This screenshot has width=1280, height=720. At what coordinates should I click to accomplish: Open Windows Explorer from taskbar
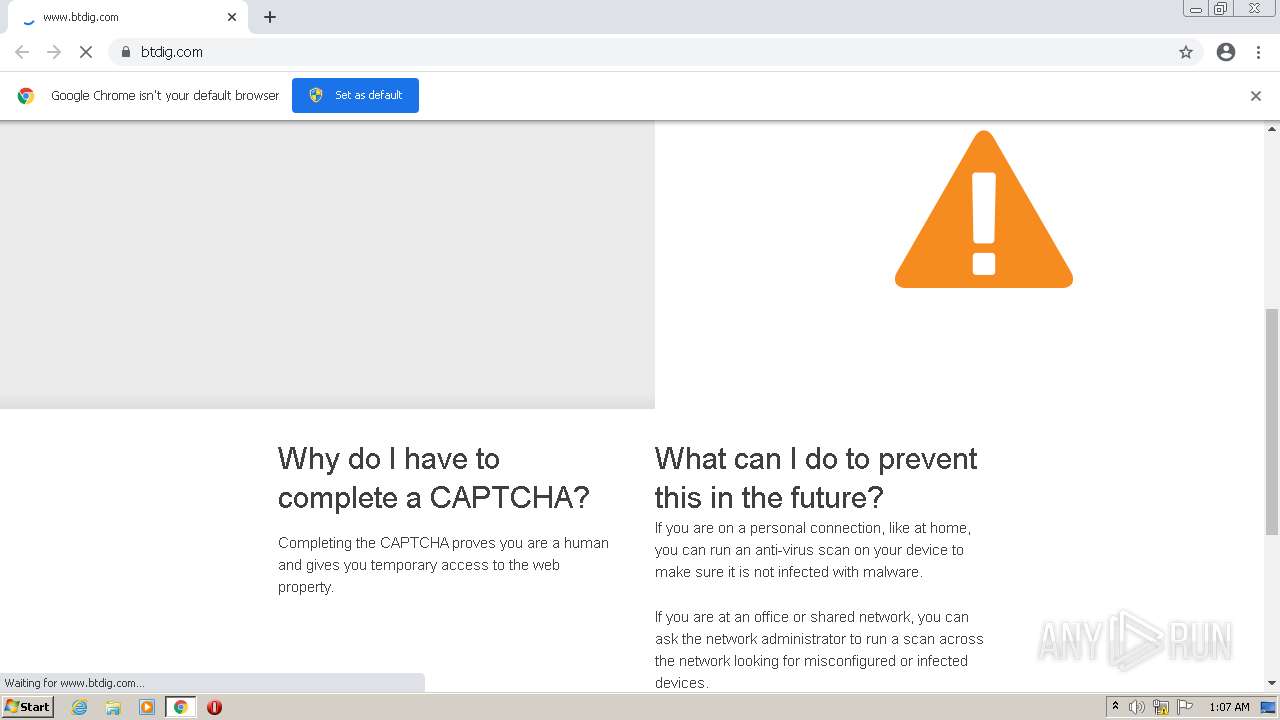[x=113, y=707]
